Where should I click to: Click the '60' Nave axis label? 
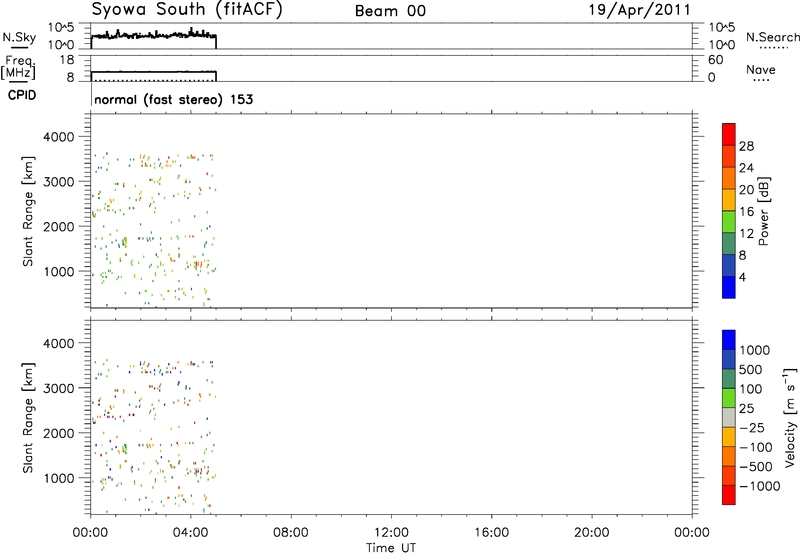[715, 60]
